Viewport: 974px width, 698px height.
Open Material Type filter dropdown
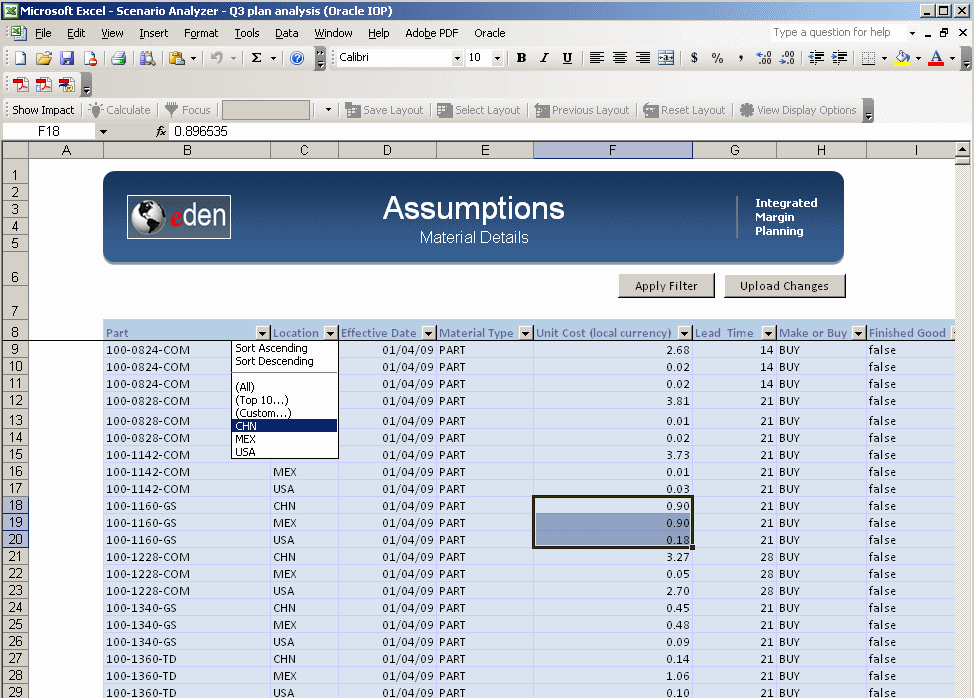pyautogui.click(x=526, y=333)
